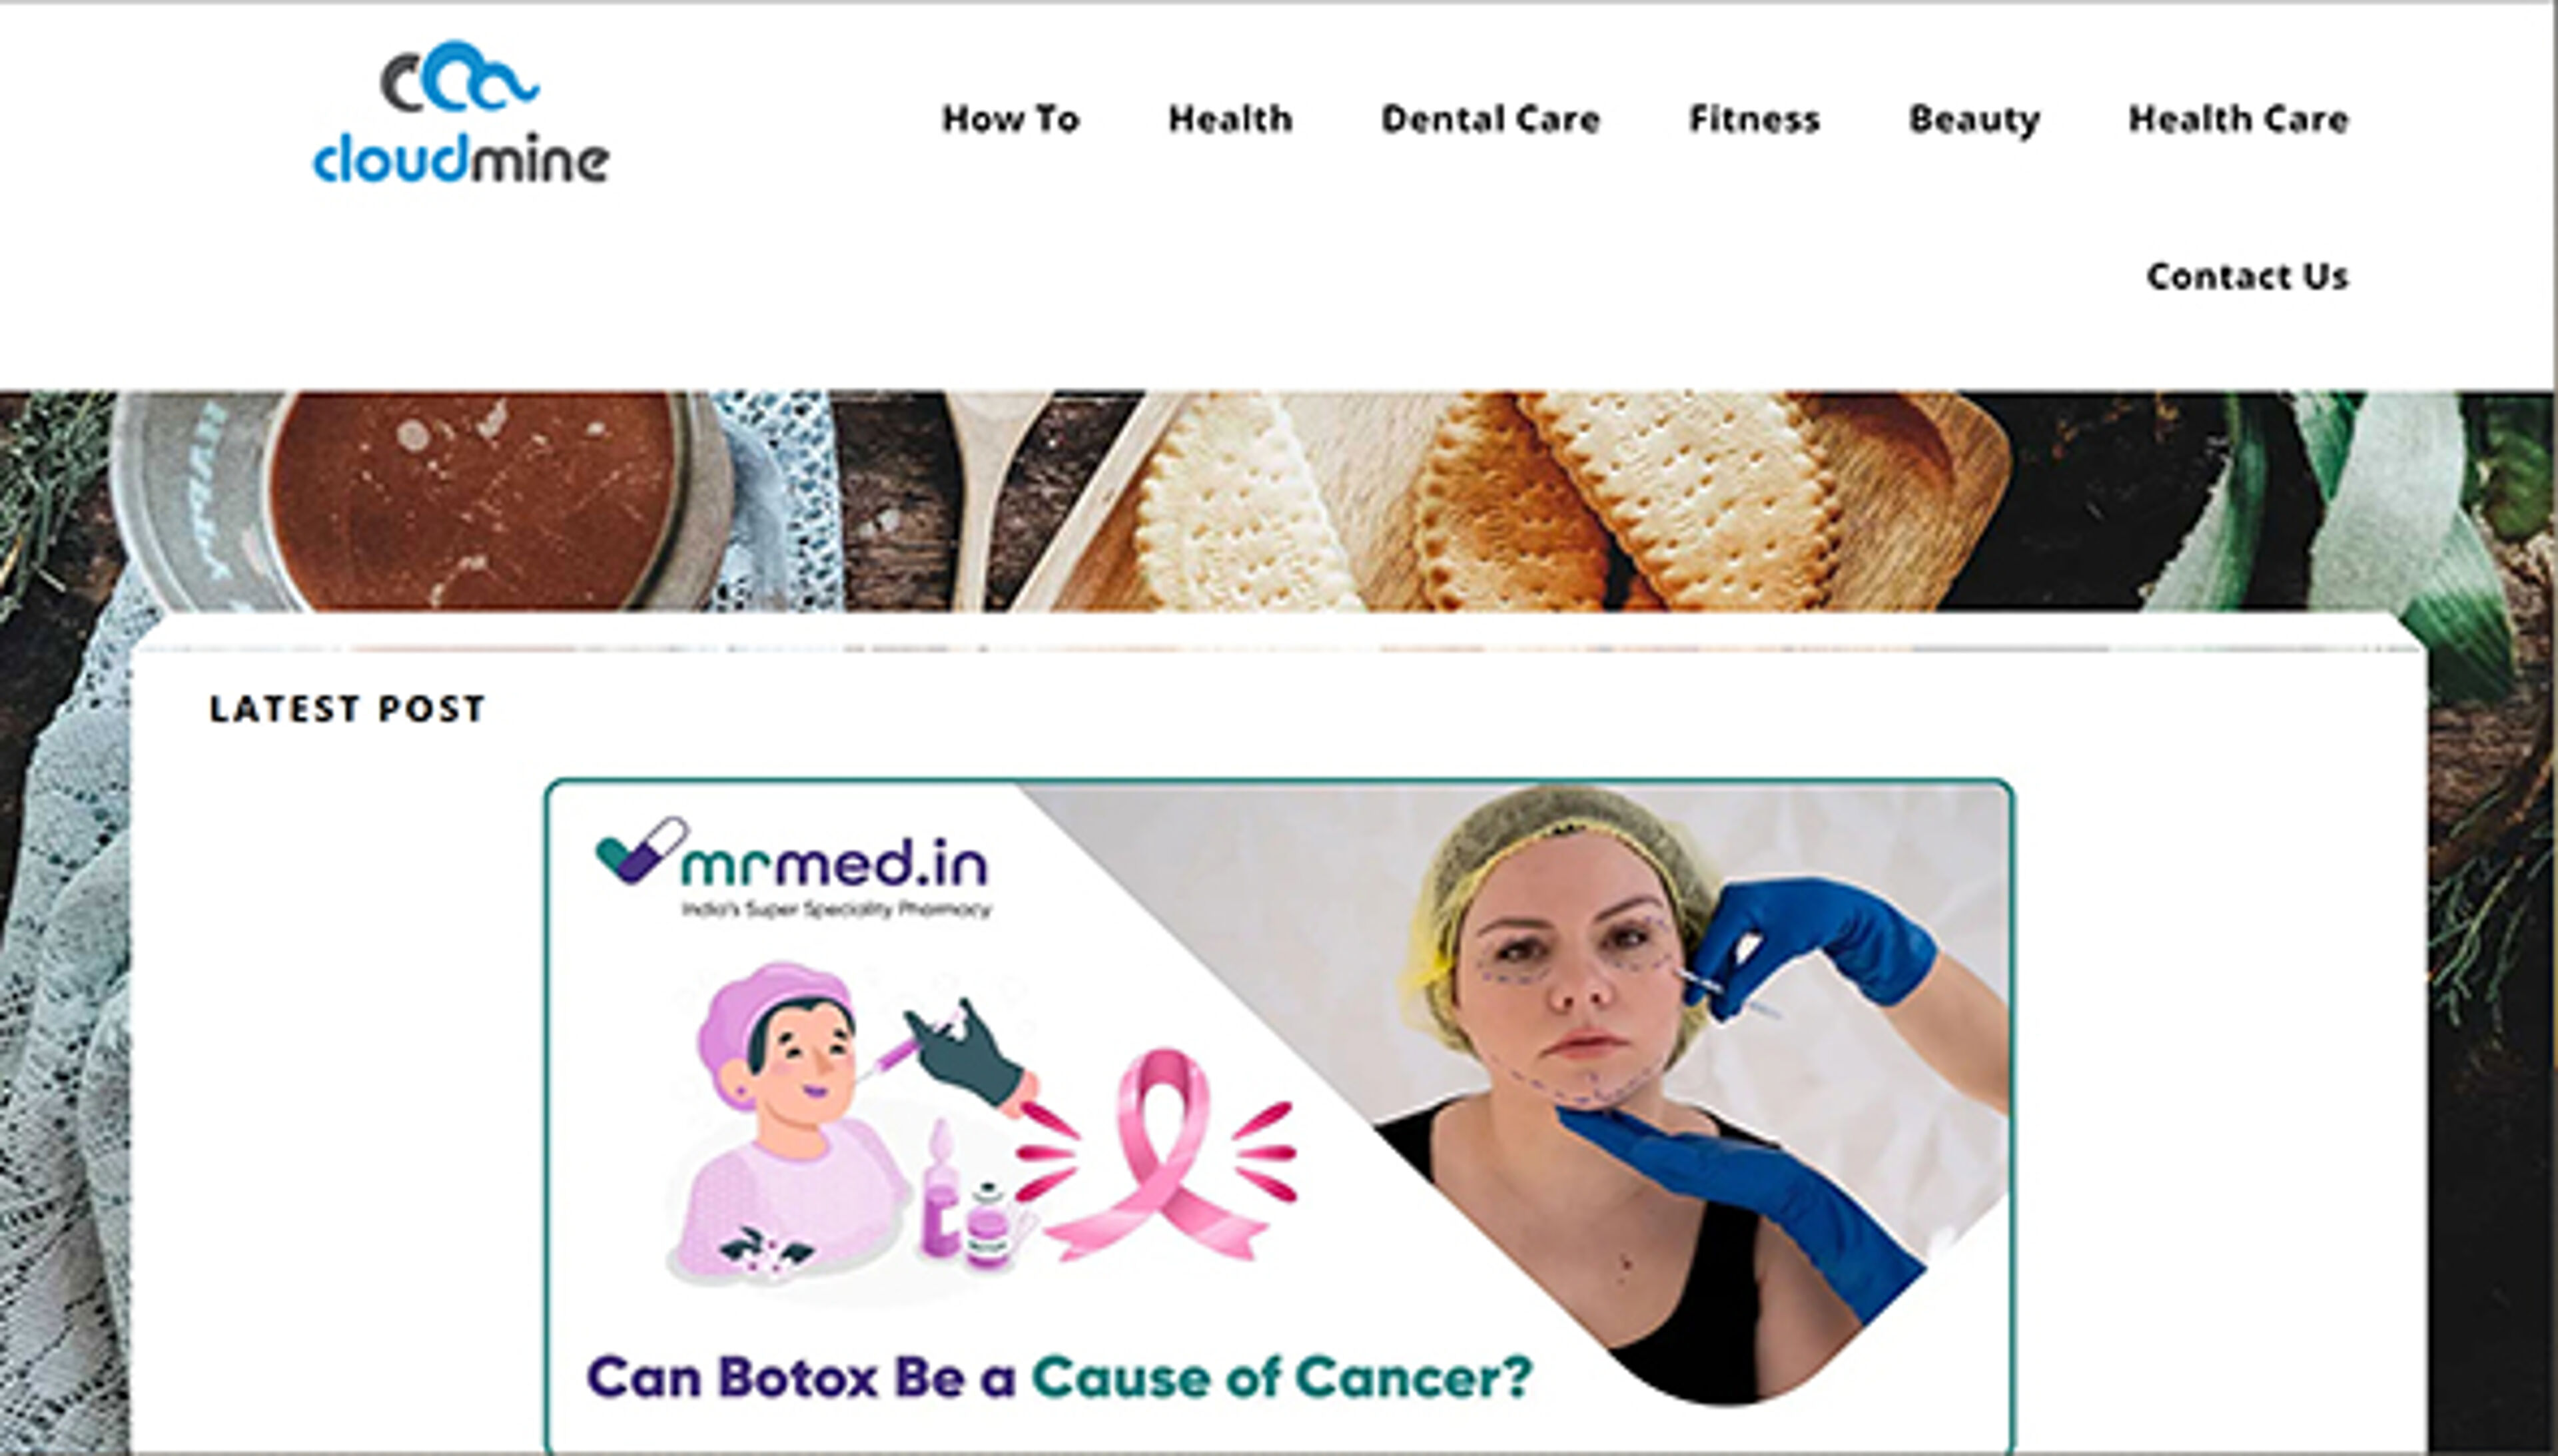Click the LATEST POST heading
This screenshot has height=1456, width=2558.
point(347,709)
